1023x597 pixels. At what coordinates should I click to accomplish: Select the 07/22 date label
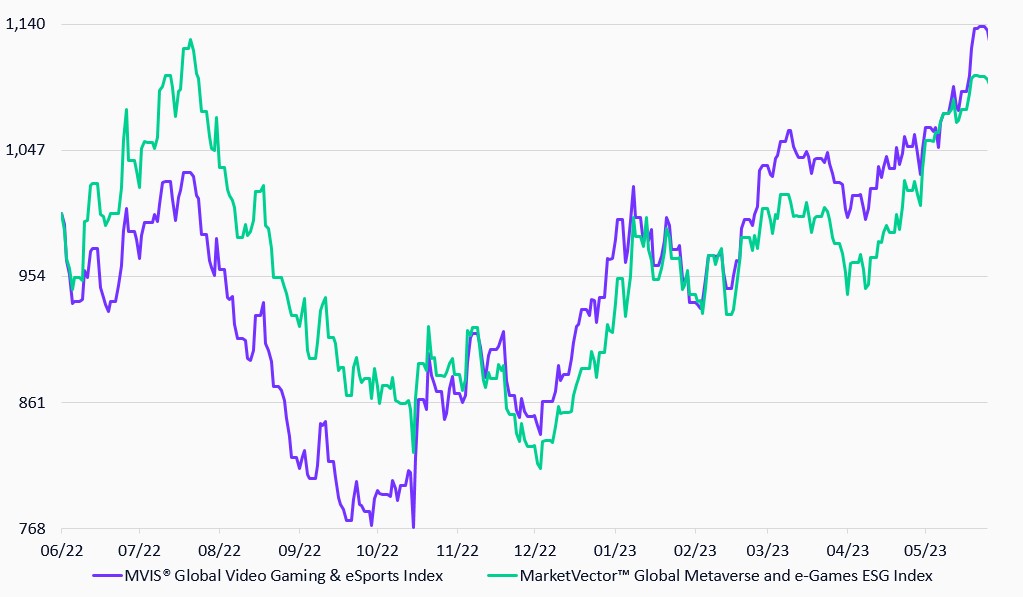coord(140,551)
